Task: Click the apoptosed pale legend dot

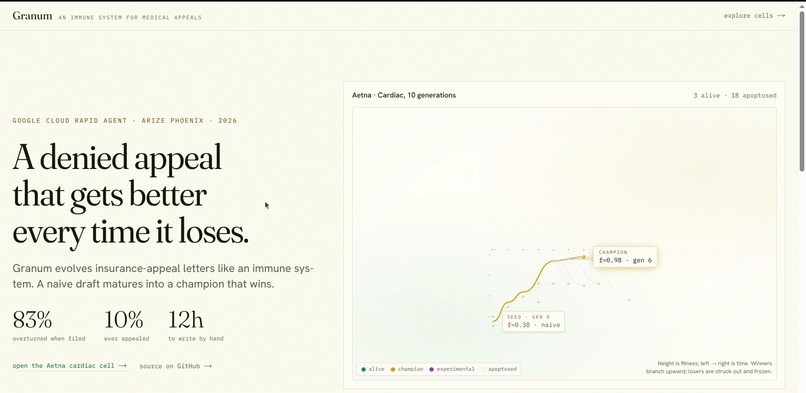Action: pos(483,369)
